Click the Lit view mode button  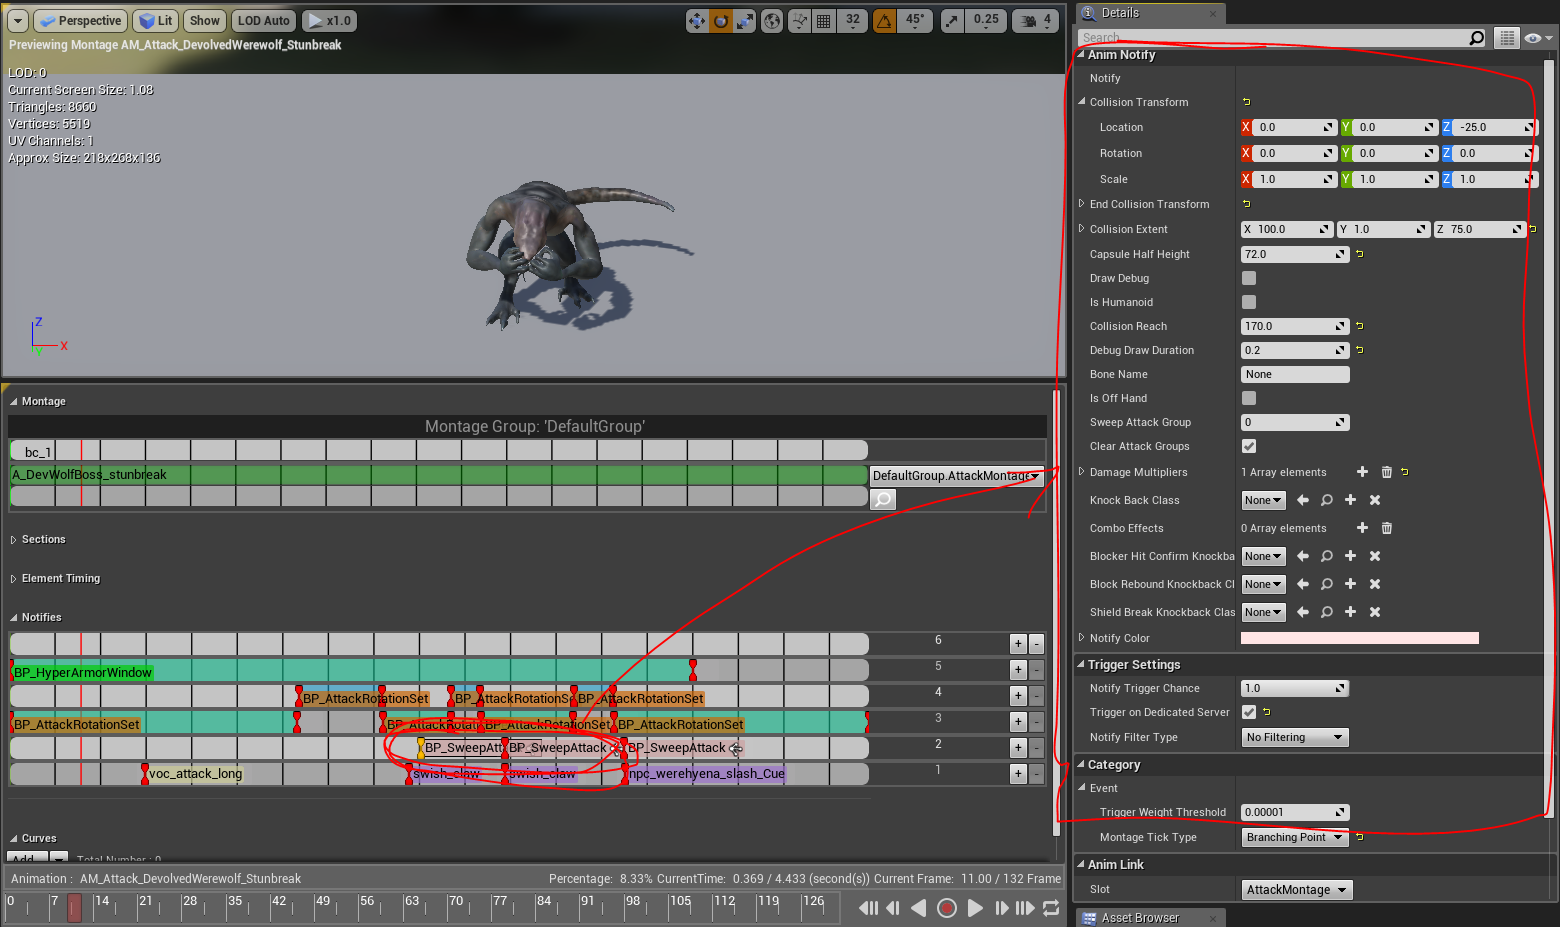pos(156,21)
